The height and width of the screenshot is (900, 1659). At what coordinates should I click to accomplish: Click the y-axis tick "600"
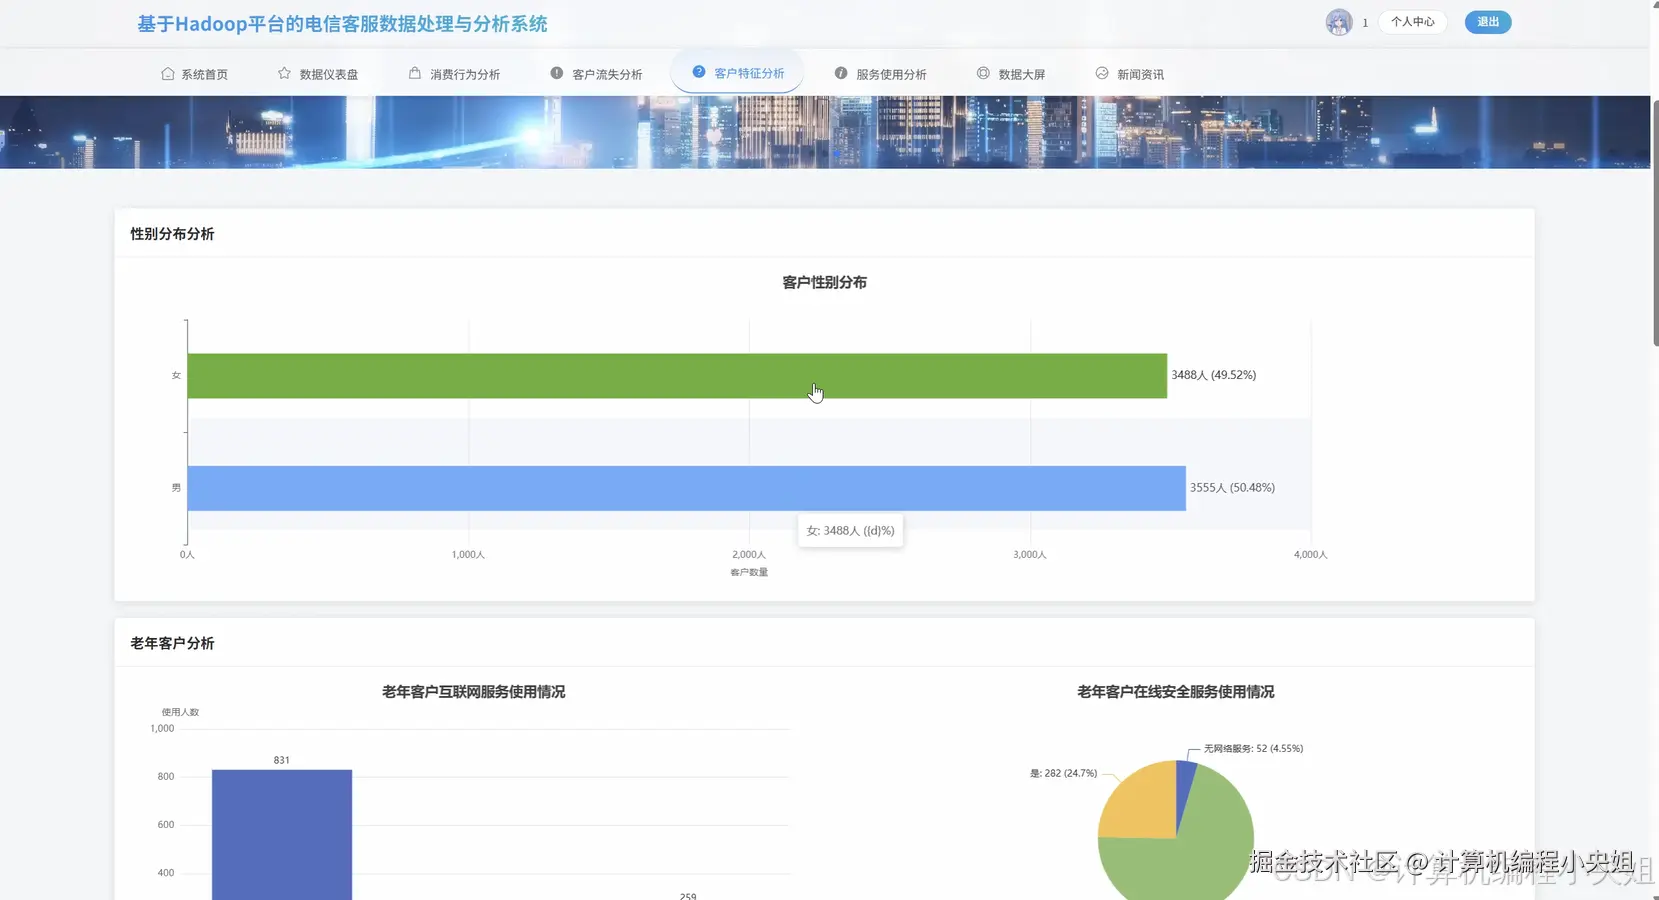point(166,825)
